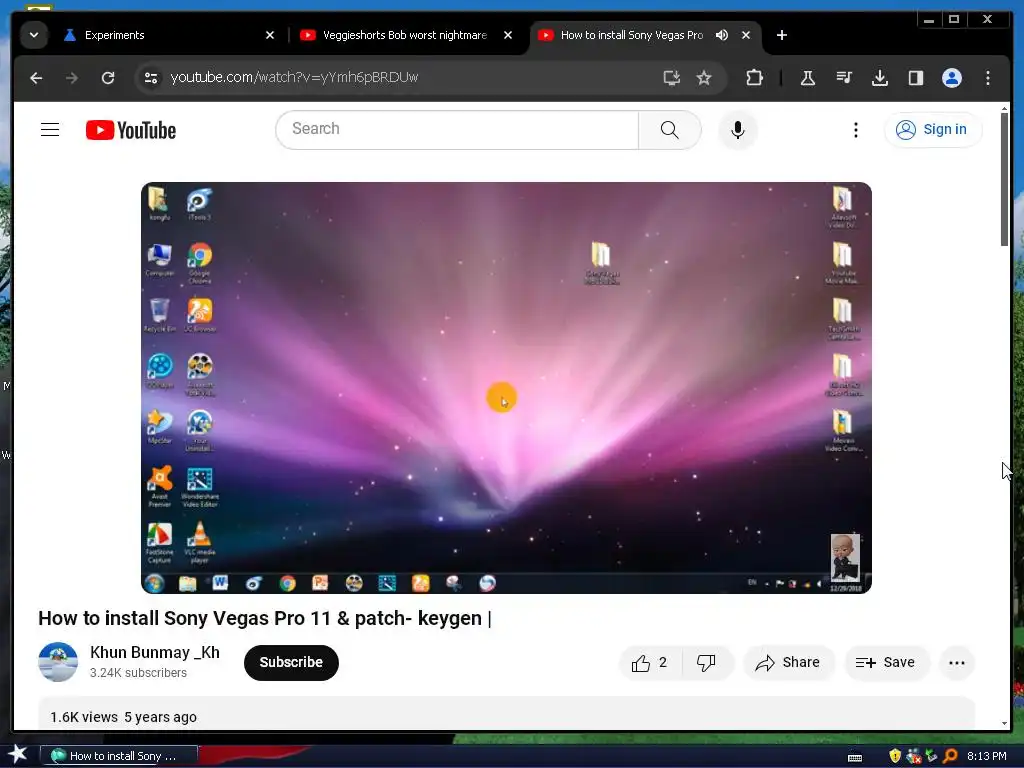Switch to Veggieshorts Bob worst nightmare tab

point(406,35)
